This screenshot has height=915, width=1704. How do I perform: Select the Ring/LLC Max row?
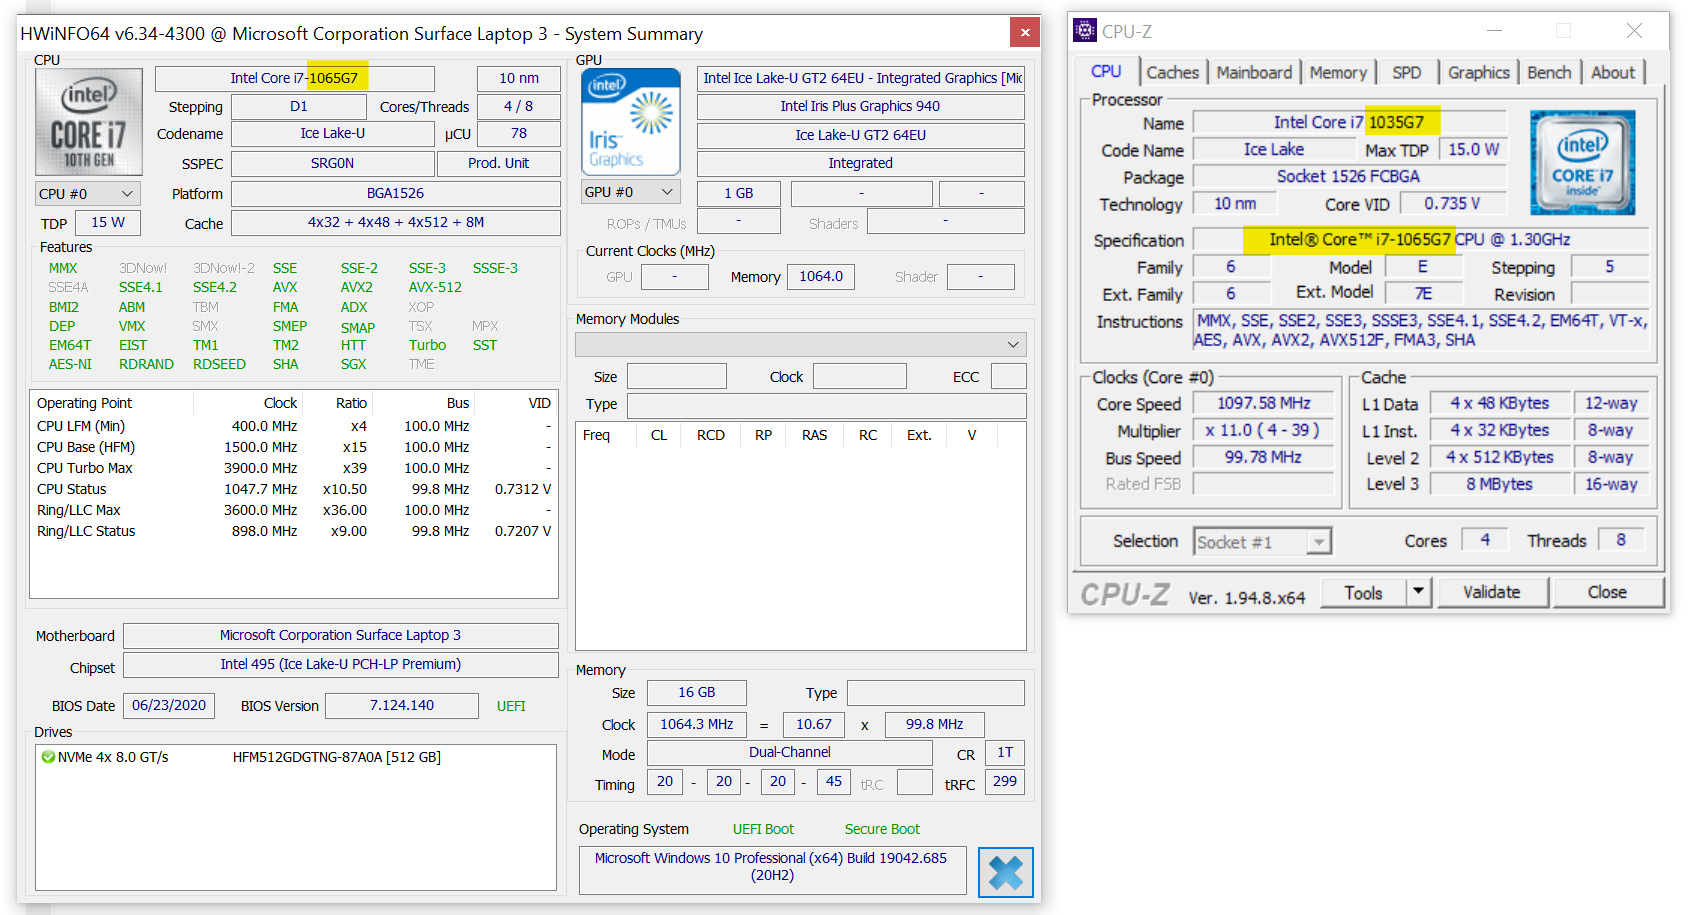point(294,510)
